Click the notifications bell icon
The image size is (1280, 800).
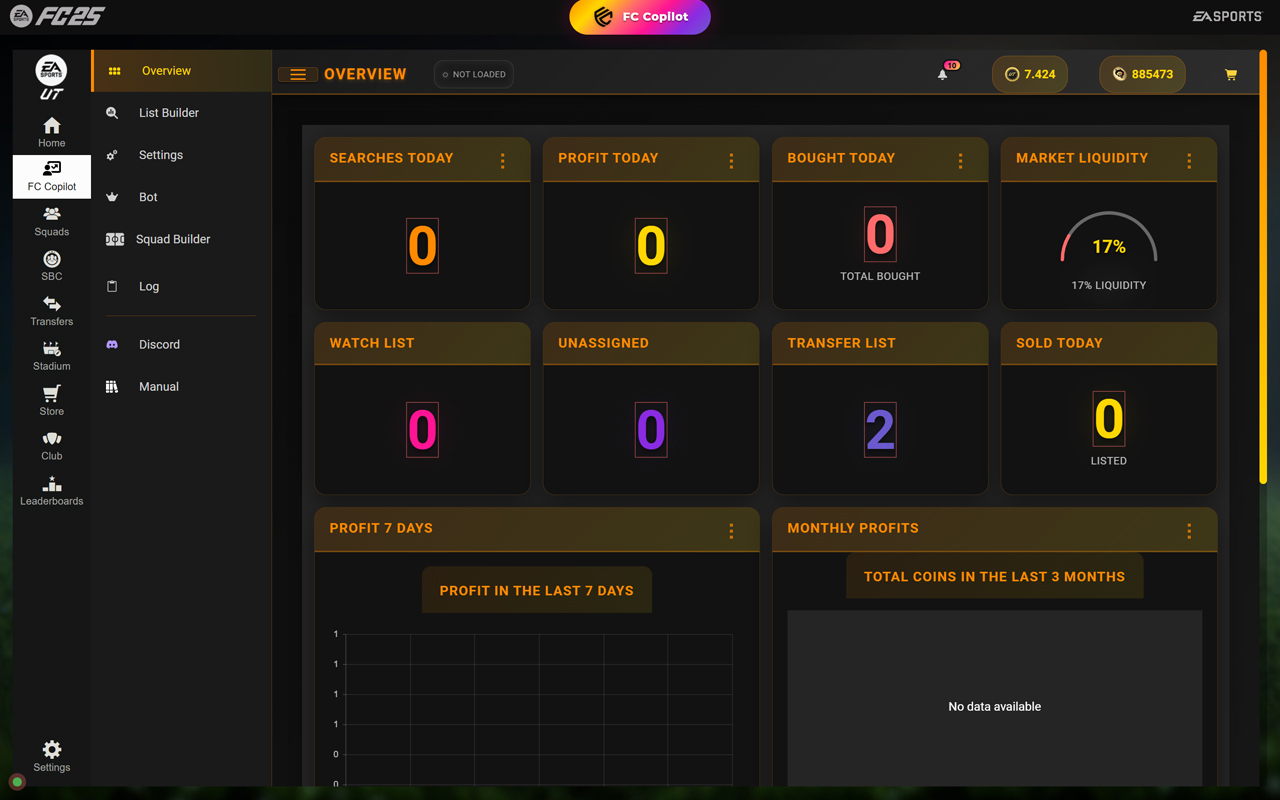tap(942, 74)
